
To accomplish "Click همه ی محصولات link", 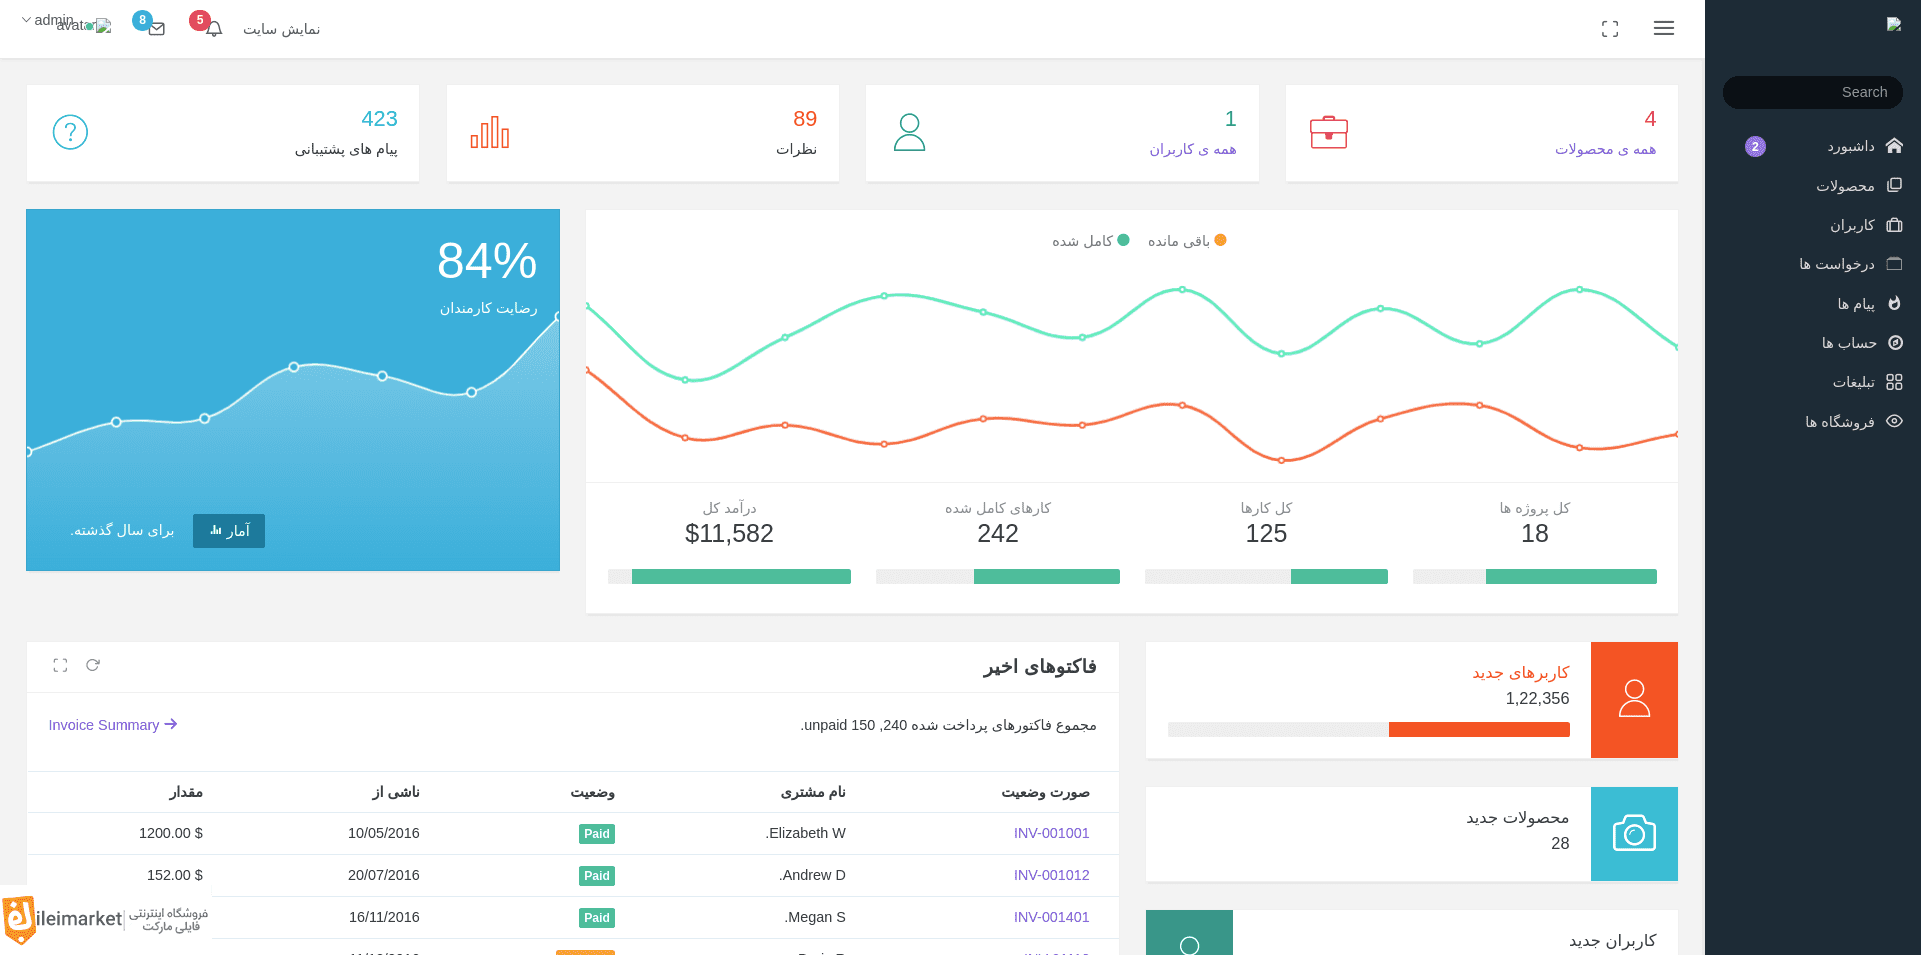I will tap(1605, 149).
